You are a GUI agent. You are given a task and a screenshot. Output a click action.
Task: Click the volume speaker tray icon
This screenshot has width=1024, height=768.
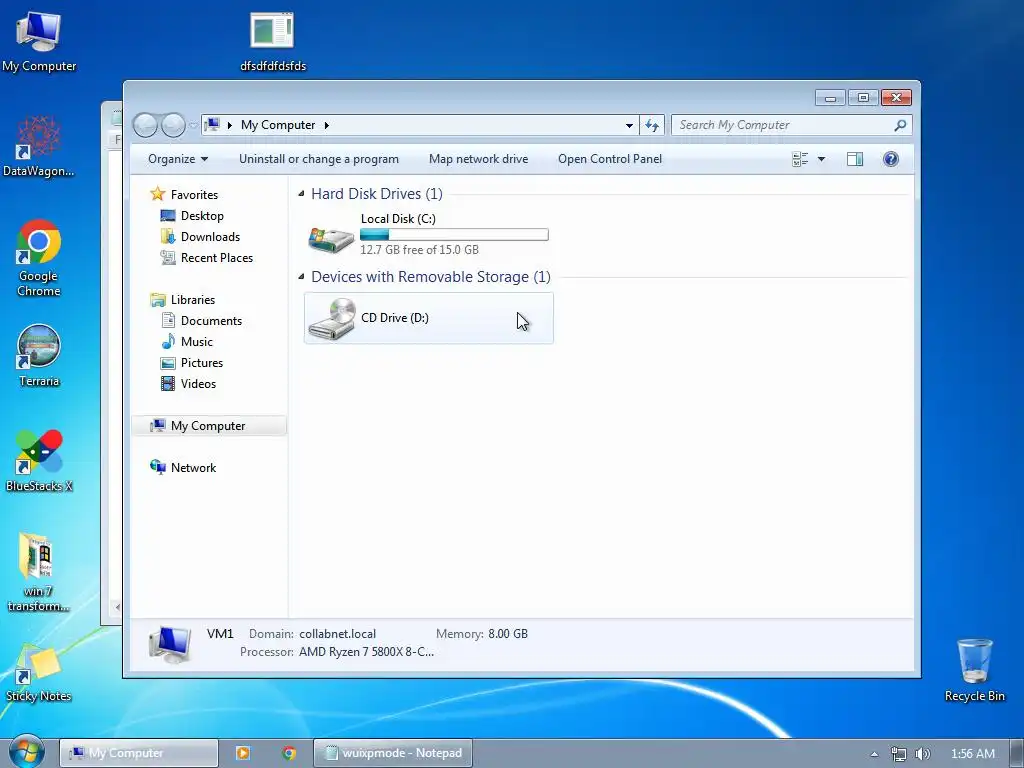(922, 754)
